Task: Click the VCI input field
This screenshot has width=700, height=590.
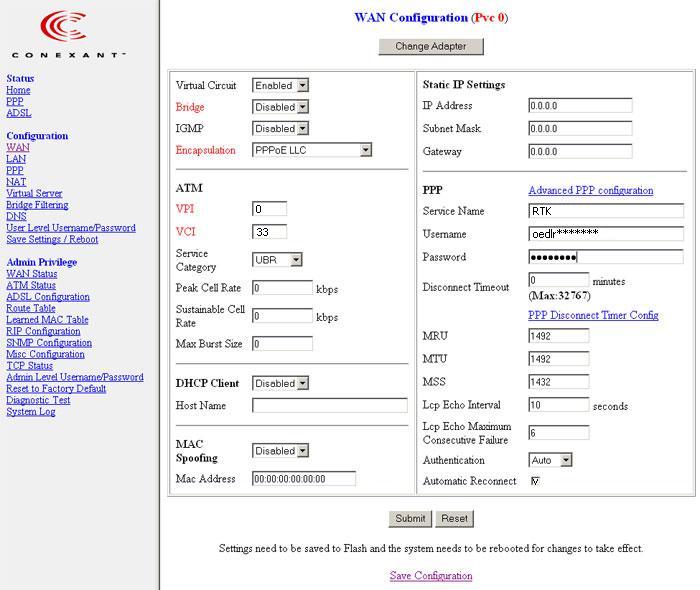Action: click(x=270, y=232)
